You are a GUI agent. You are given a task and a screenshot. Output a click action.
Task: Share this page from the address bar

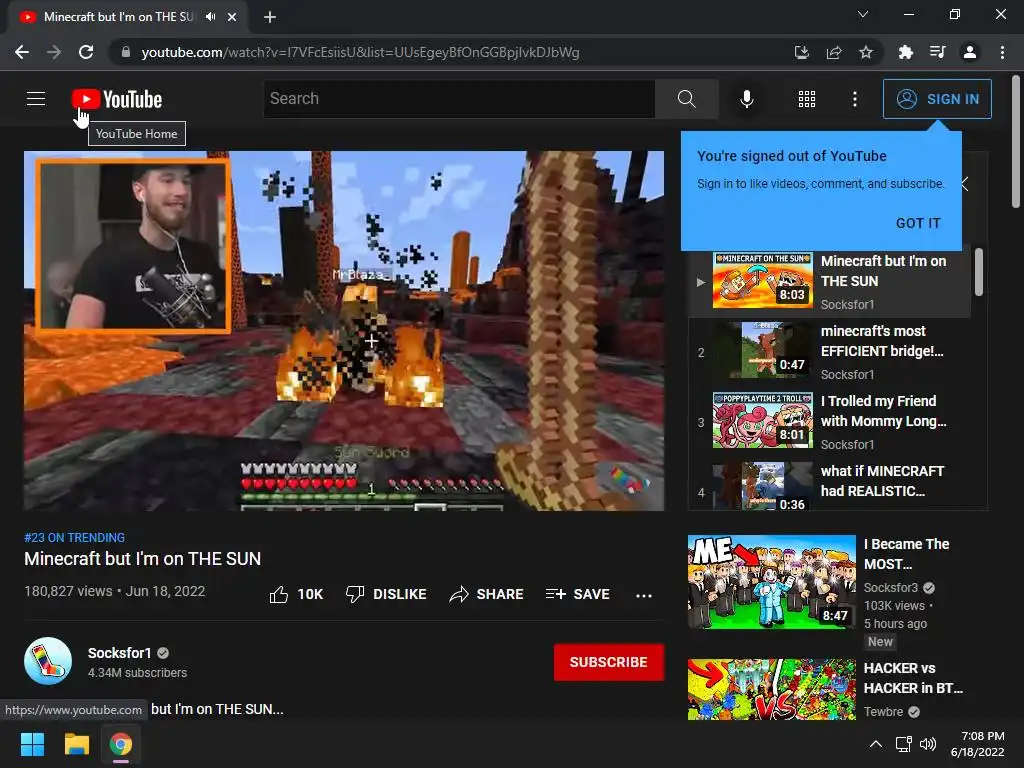pyautogui.click(x=833, y=52)
